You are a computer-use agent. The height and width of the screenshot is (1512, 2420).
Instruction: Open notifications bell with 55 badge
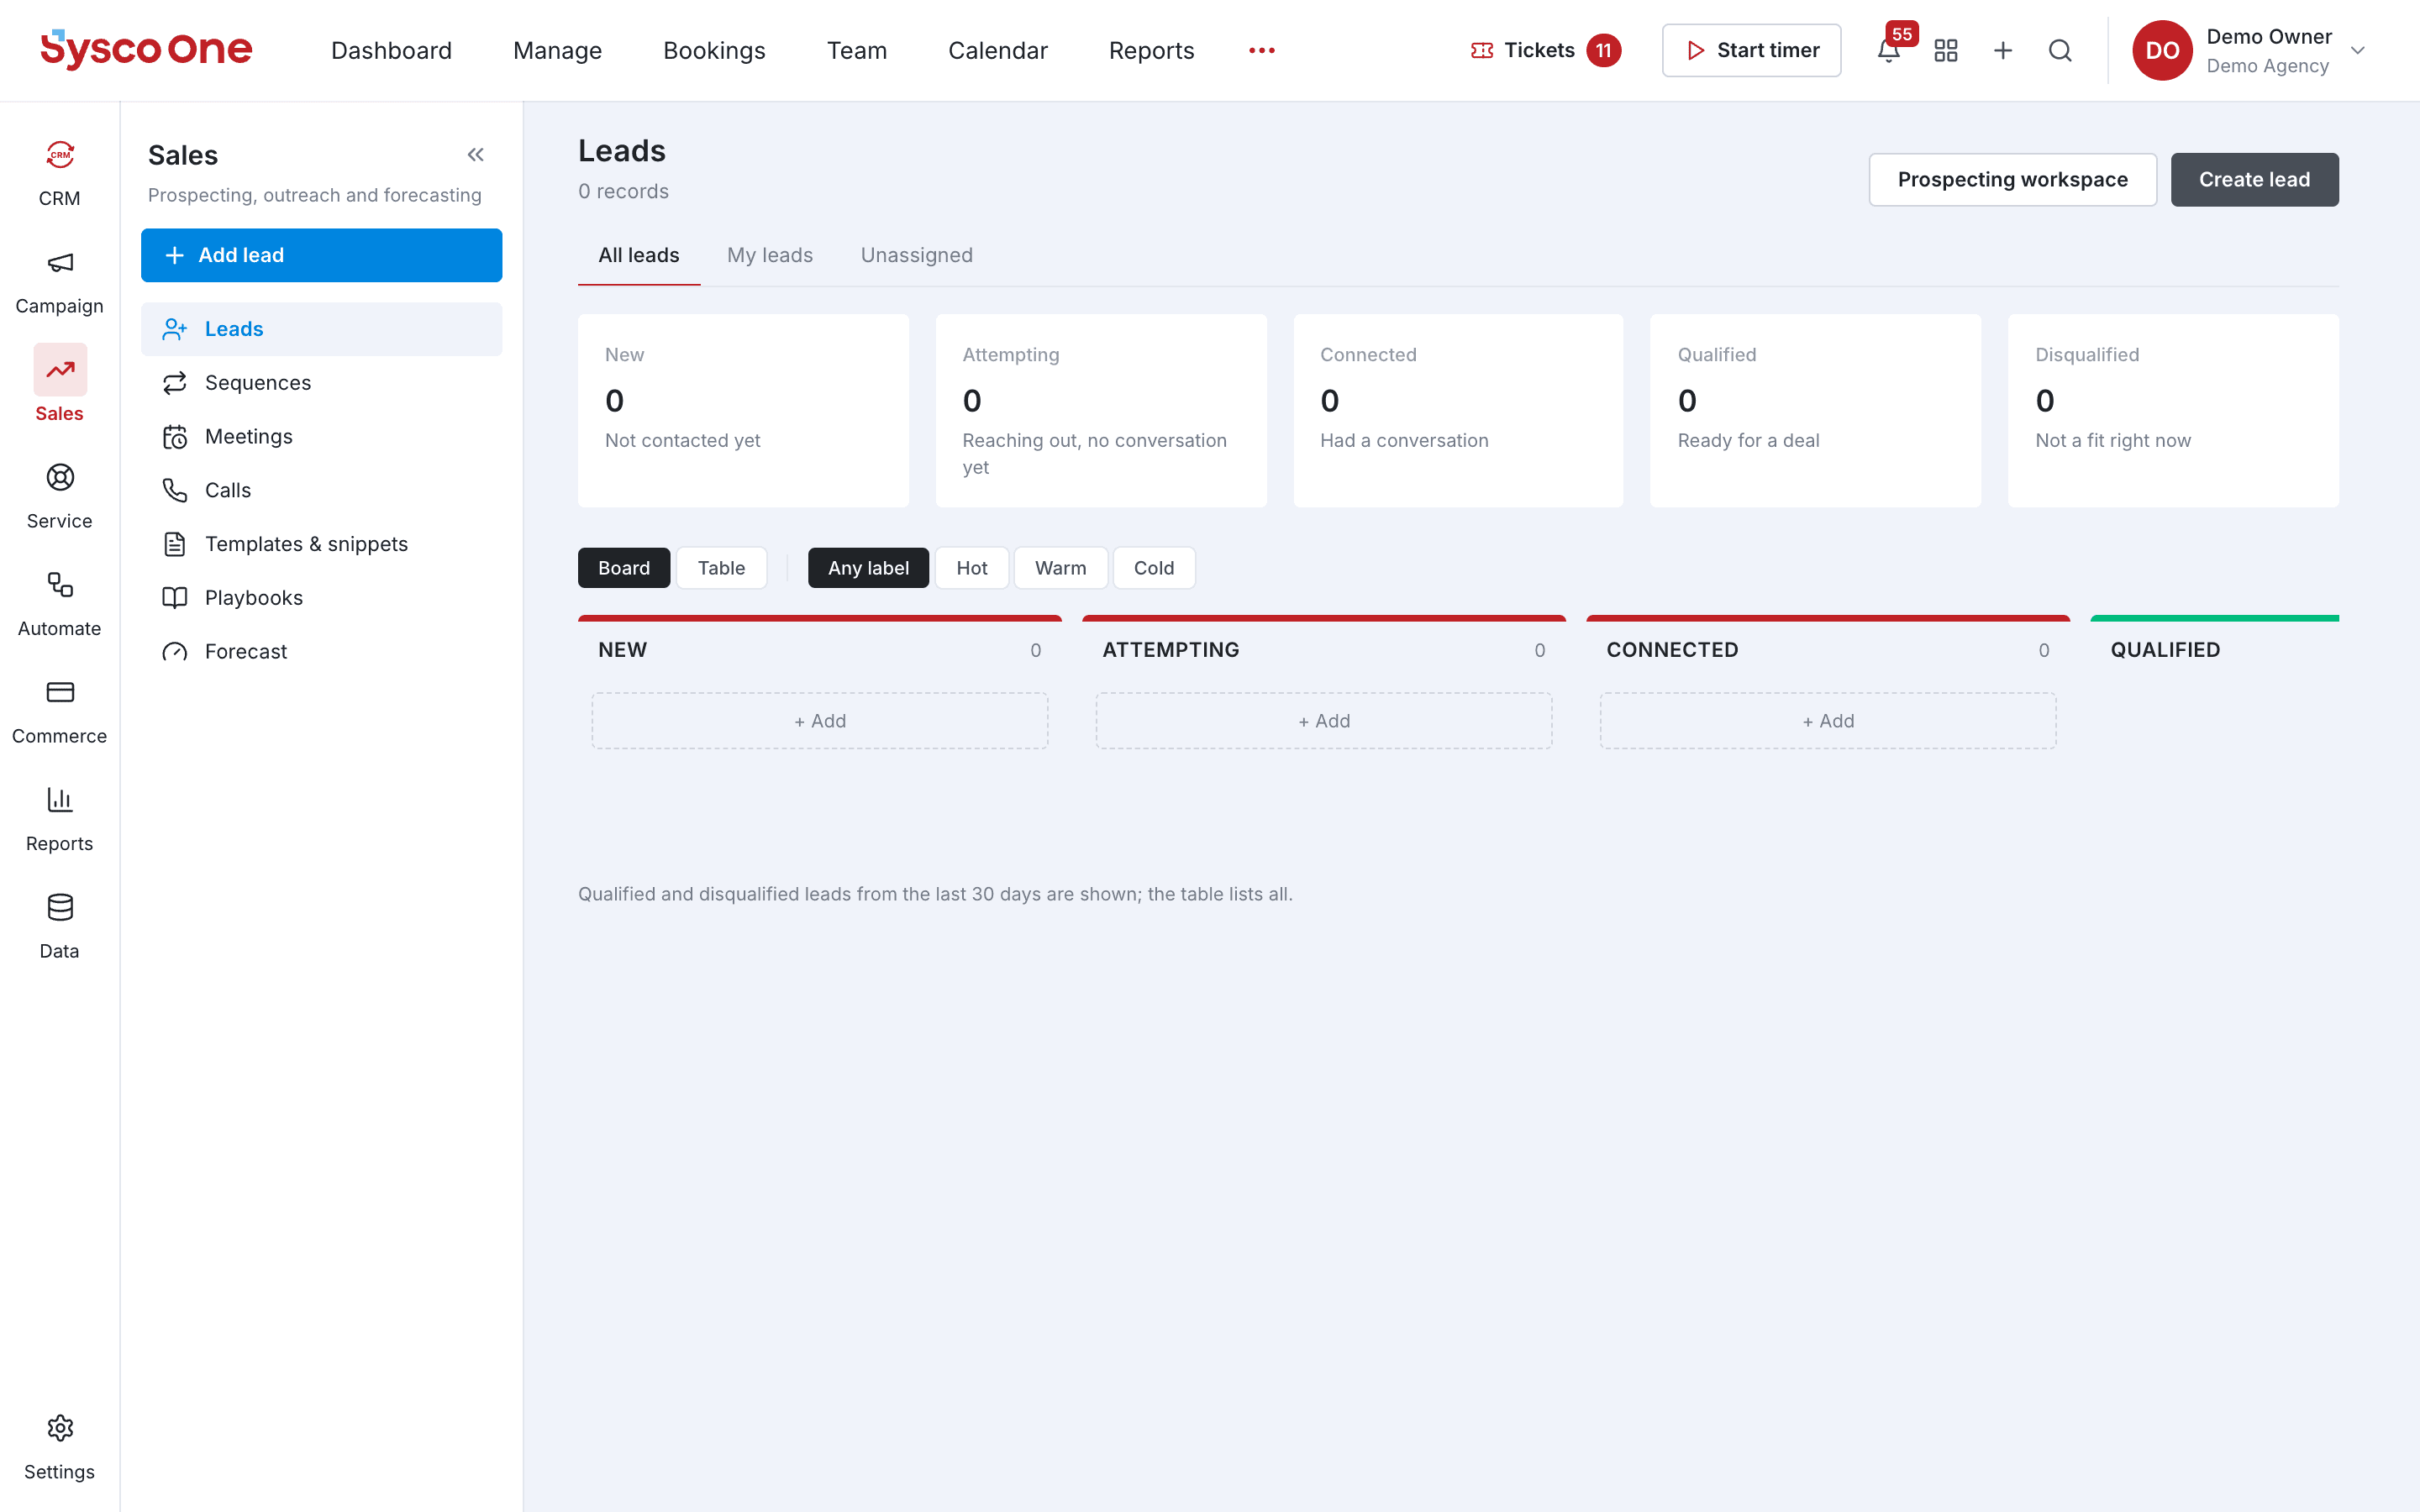1889,50
